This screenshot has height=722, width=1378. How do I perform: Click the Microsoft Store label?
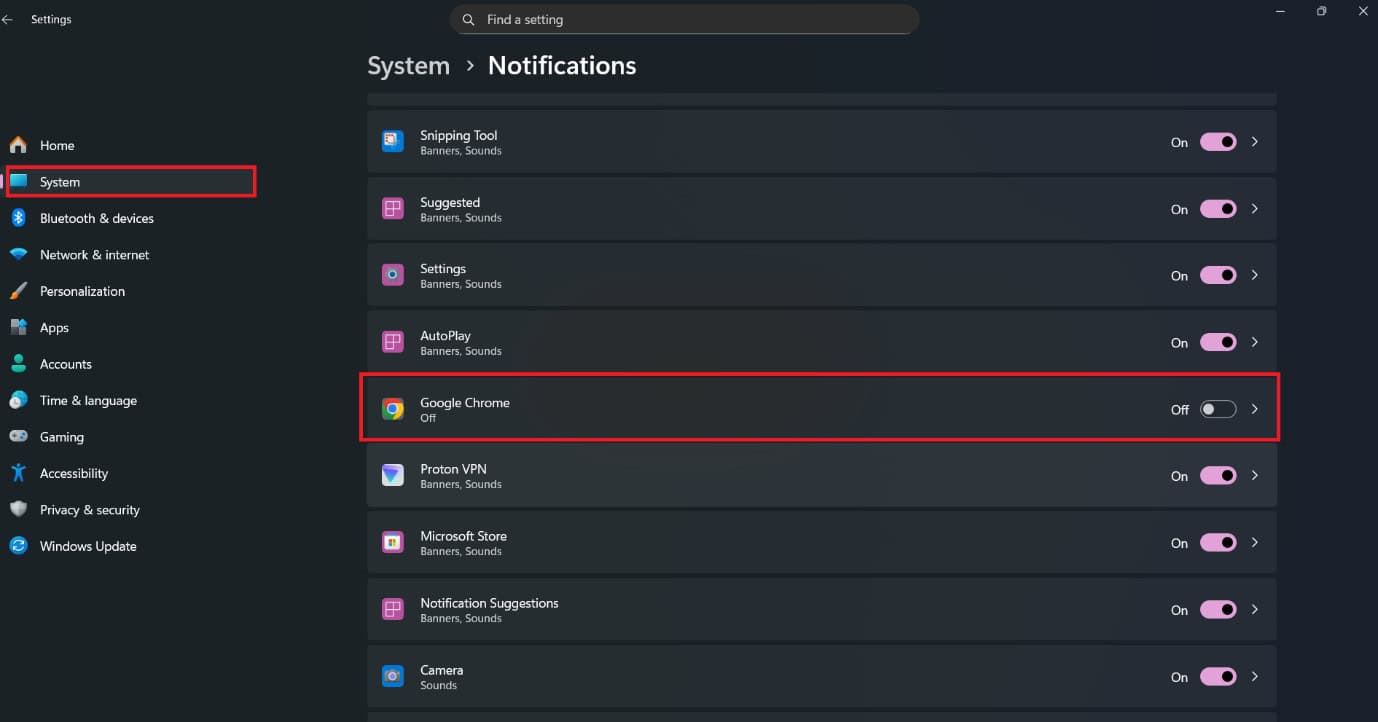pyautogui.click(x=463, y=536)
